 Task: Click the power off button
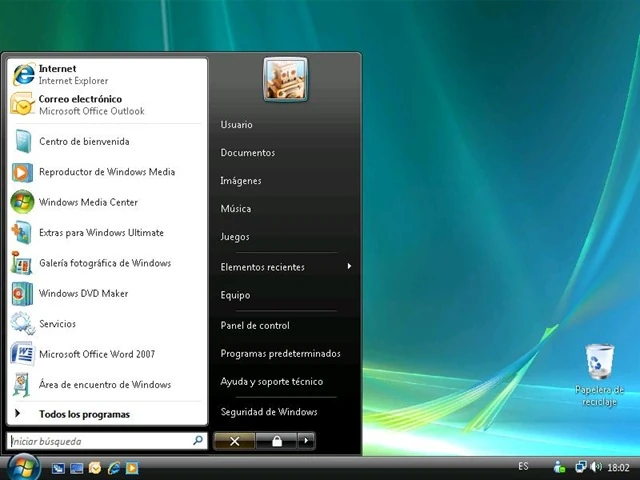pyautogui.click(x=235, y=441)
